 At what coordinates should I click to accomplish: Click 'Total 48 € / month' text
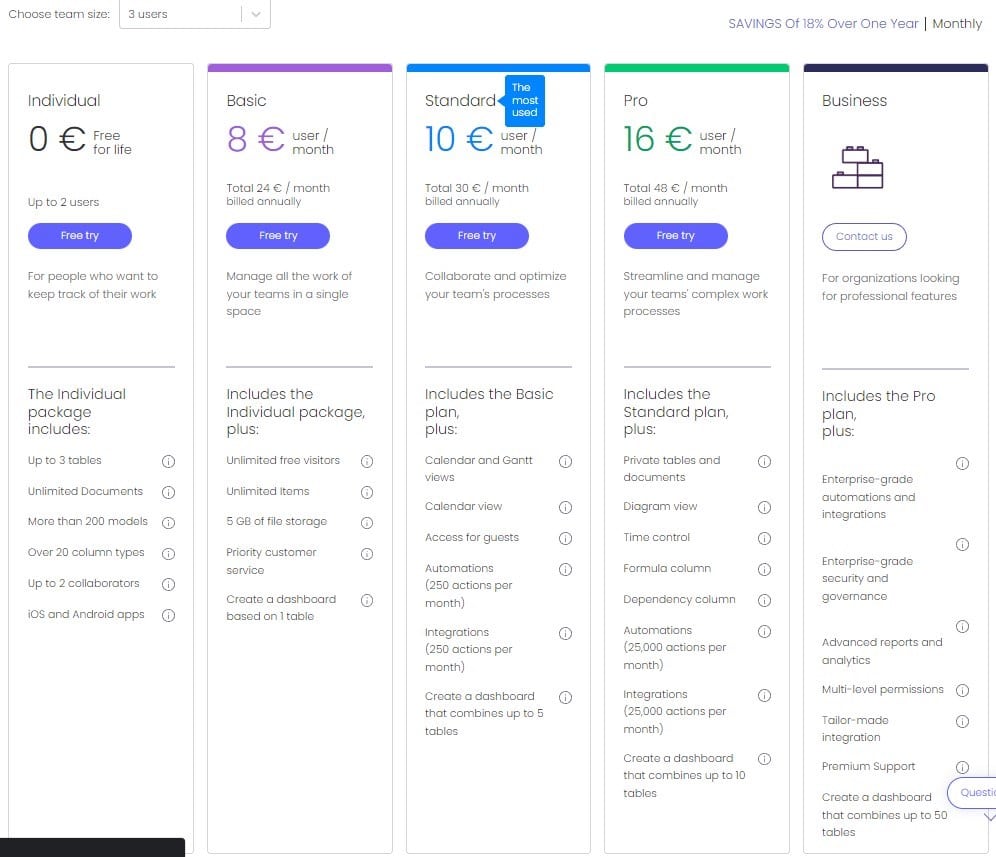[675, 188]
